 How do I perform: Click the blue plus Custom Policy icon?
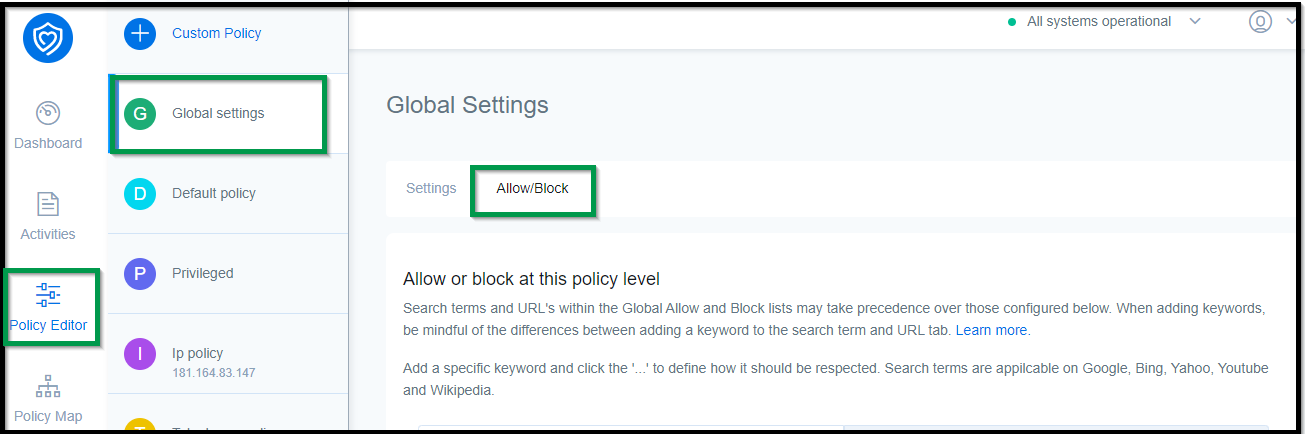[x=140, y=33]
